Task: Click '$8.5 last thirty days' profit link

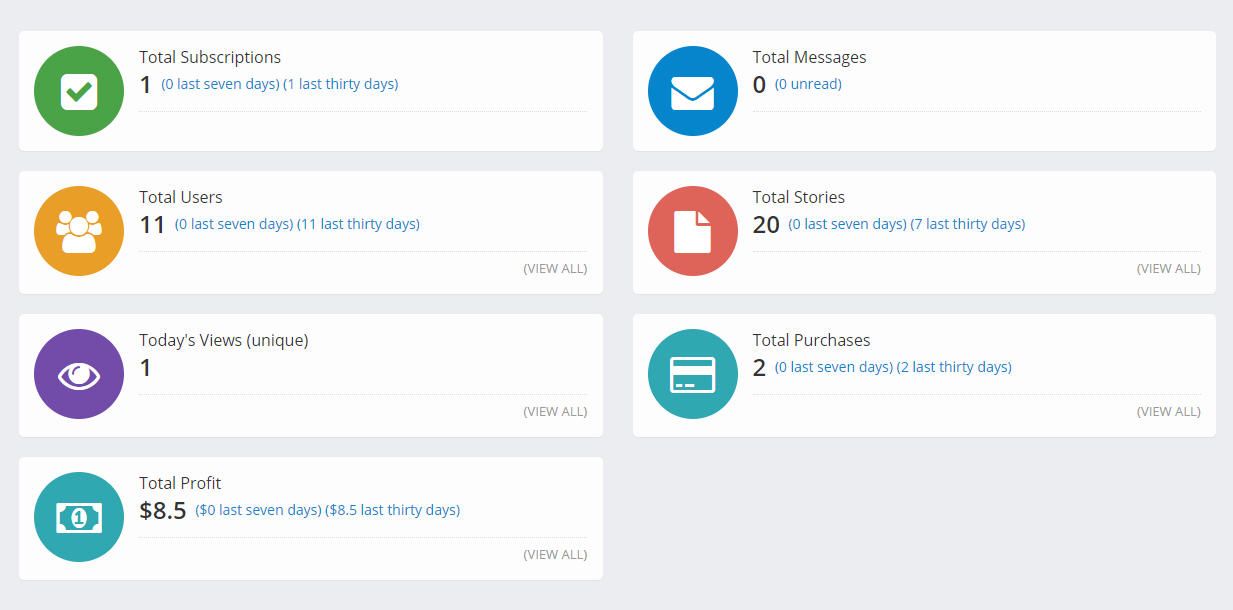Action: [x=392, y=510]
